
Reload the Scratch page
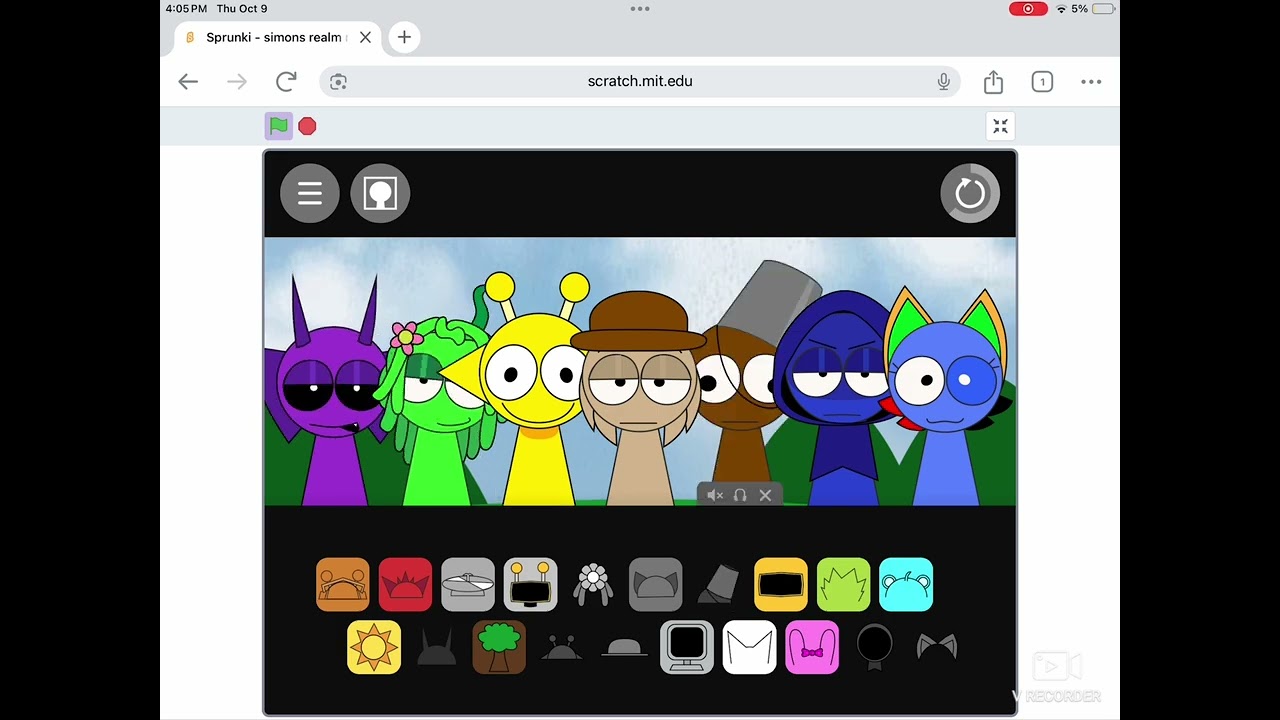point(286,82)
